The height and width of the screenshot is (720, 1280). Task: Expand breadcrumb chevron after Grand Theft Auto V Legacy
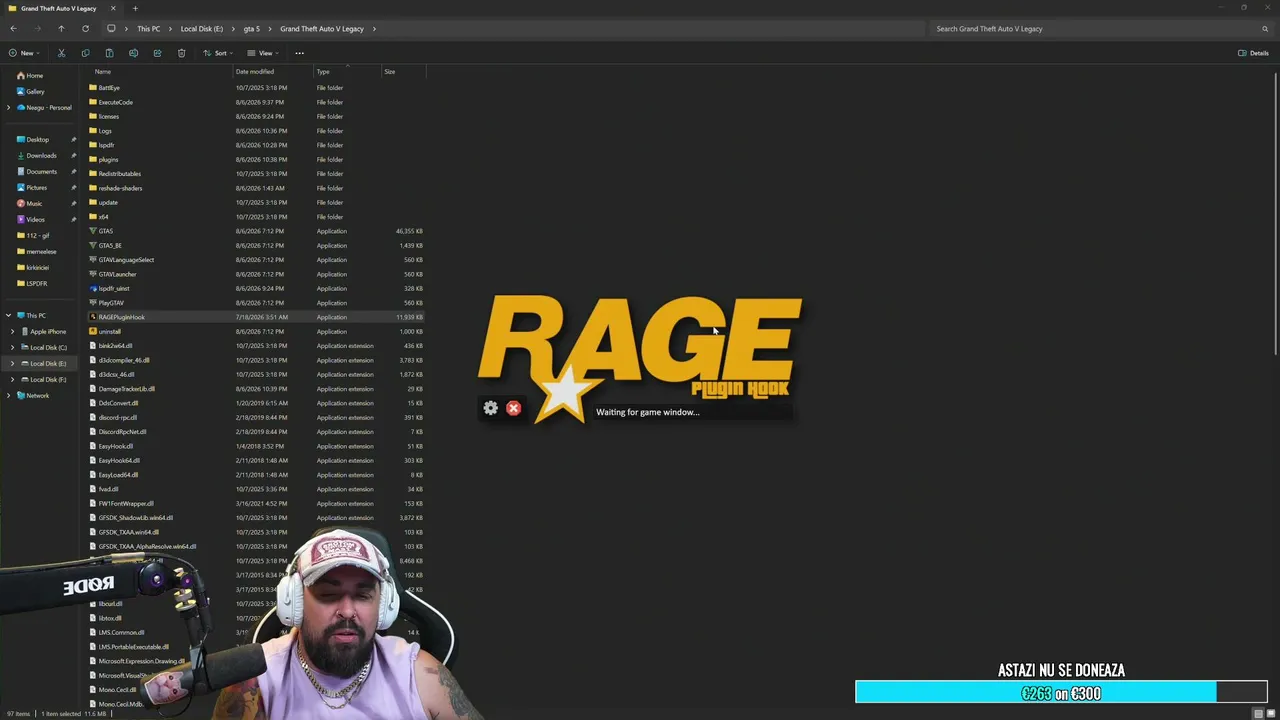click(x=374, y=29)
